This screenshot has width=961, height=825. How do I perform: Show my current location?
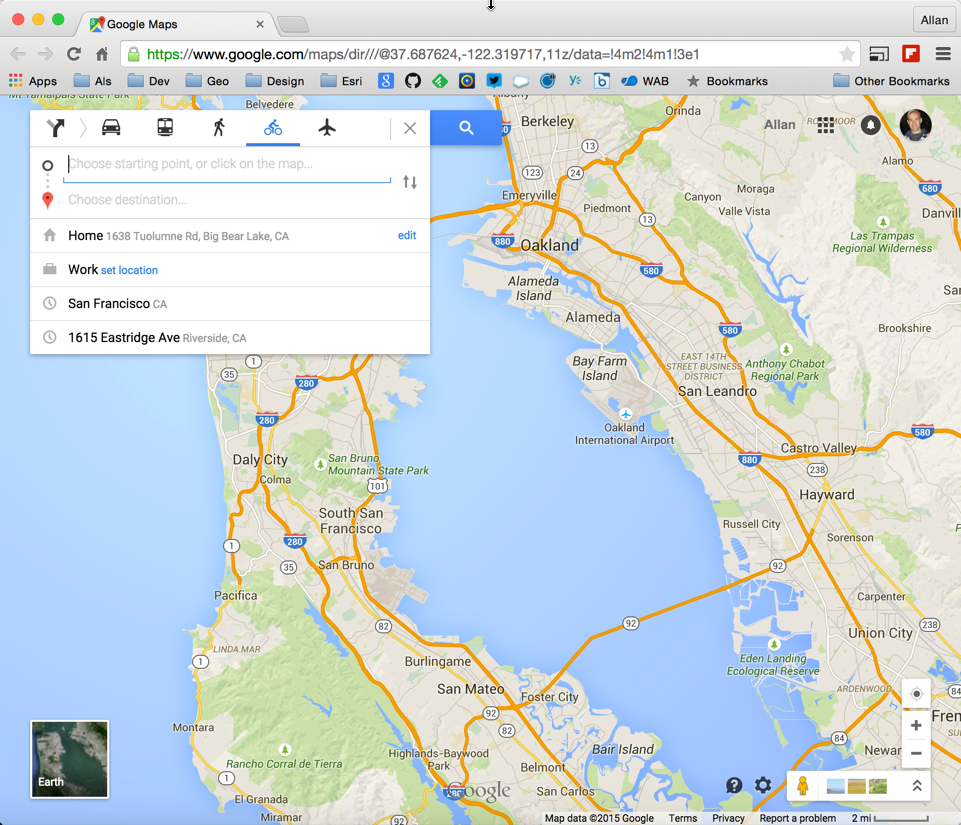pos(916,694)
